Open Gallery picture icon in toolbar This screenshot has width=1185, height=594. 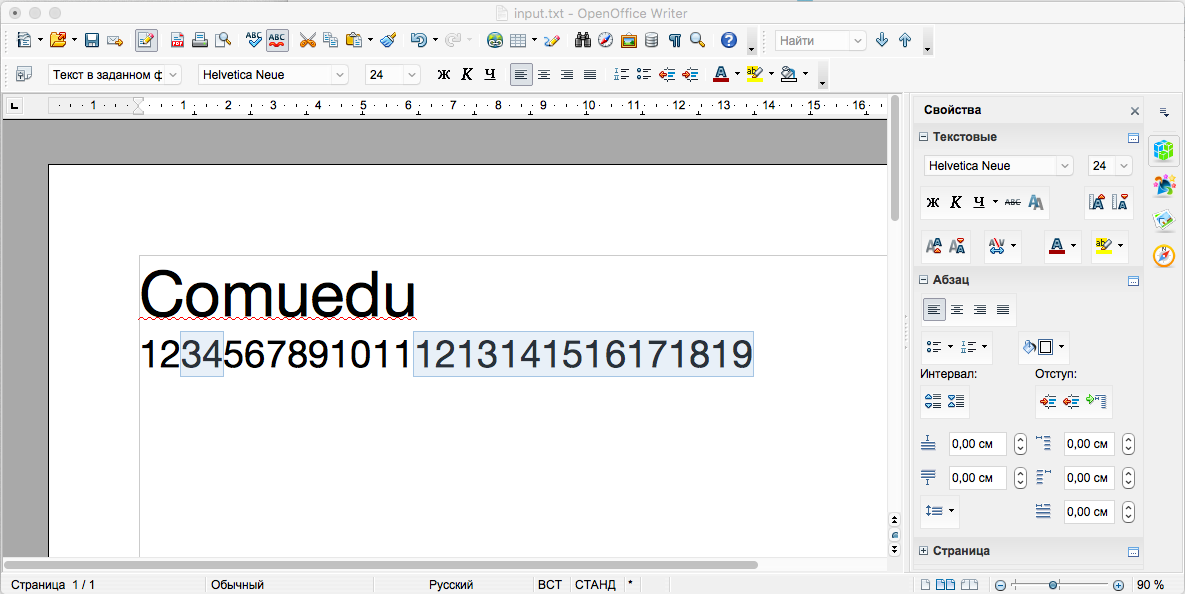(x=629, y=40)
